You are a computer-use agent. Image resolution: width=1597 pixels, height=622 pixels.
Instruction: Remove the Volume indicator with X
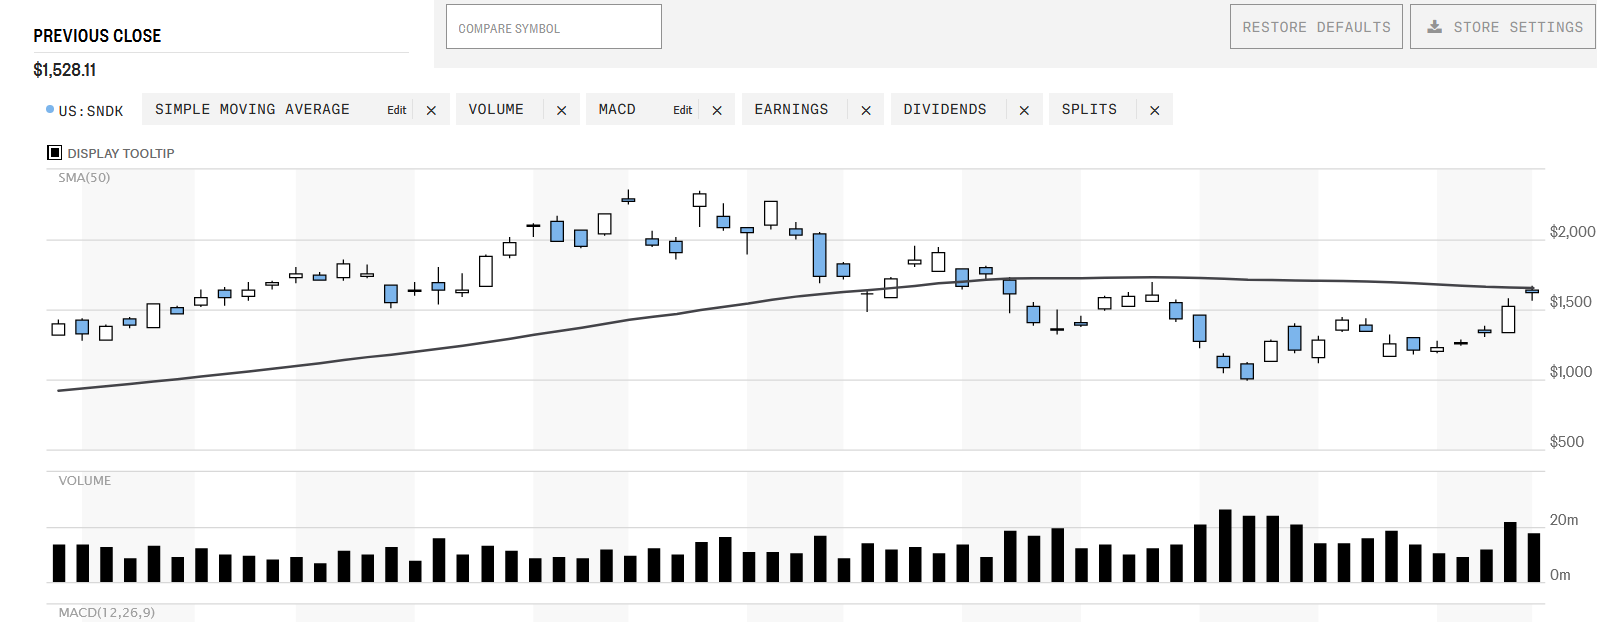point(562,110)
